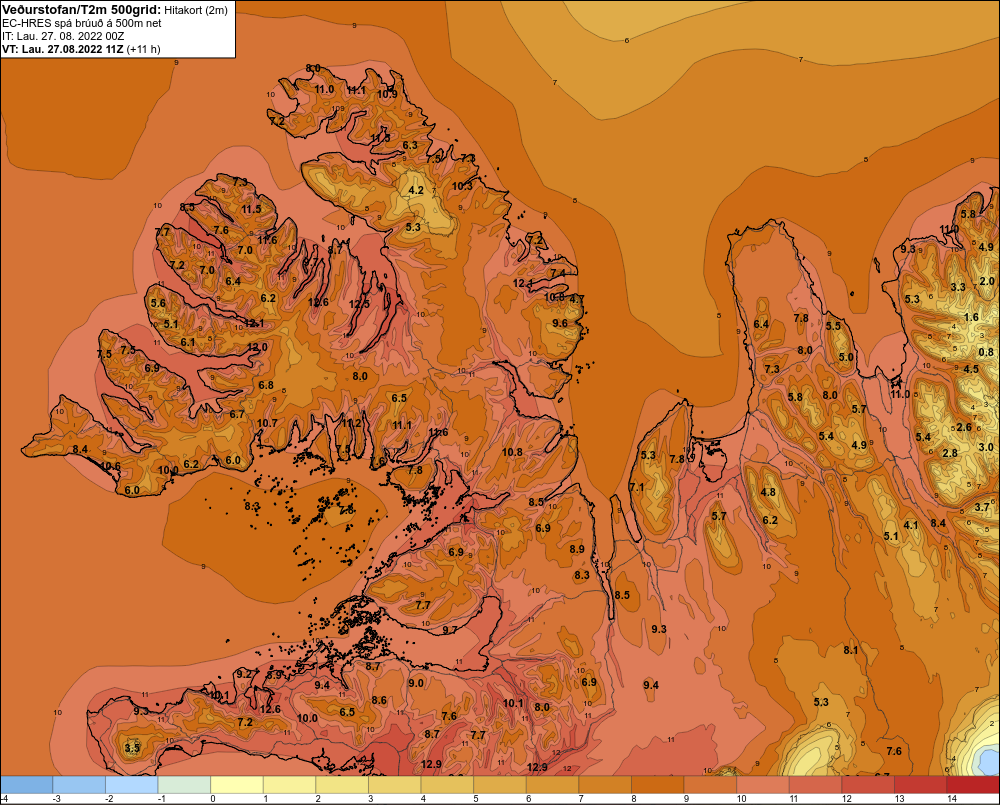The width and height of the screenshot is (1000, 805).
Task: Pick the orange swatch between 8 and 9
Action: tap(658, 785)
